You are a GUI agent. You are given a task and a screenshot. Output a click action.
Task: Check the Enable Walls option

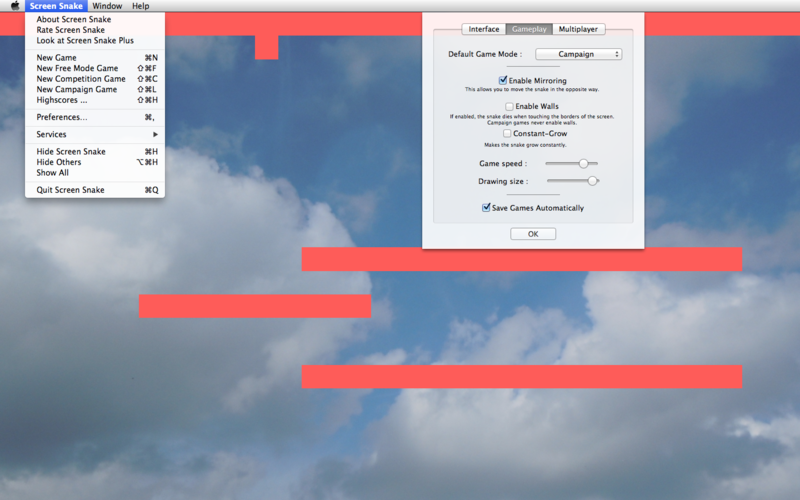(x=509, y=106)
